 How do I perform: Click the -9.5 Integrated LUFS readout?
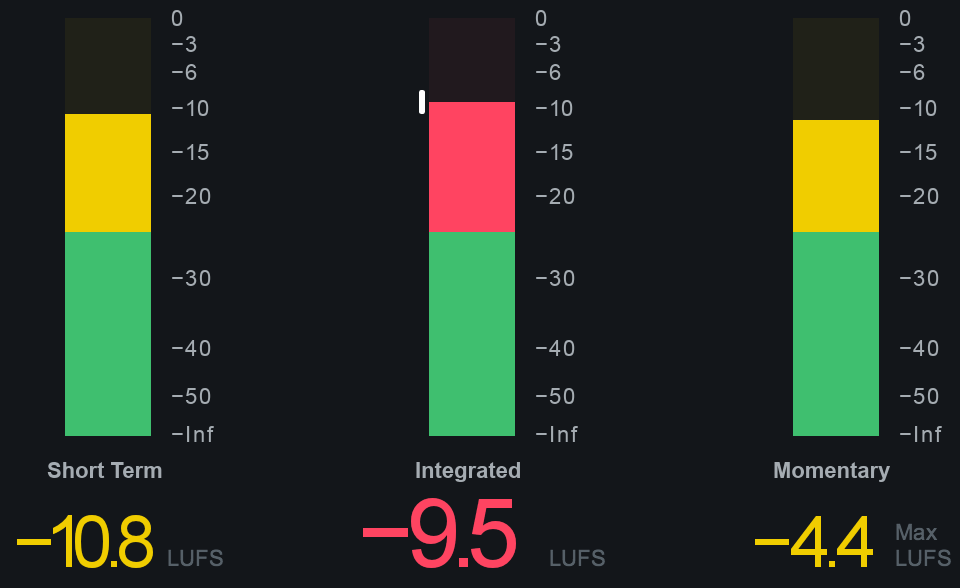tap(440, 533)
